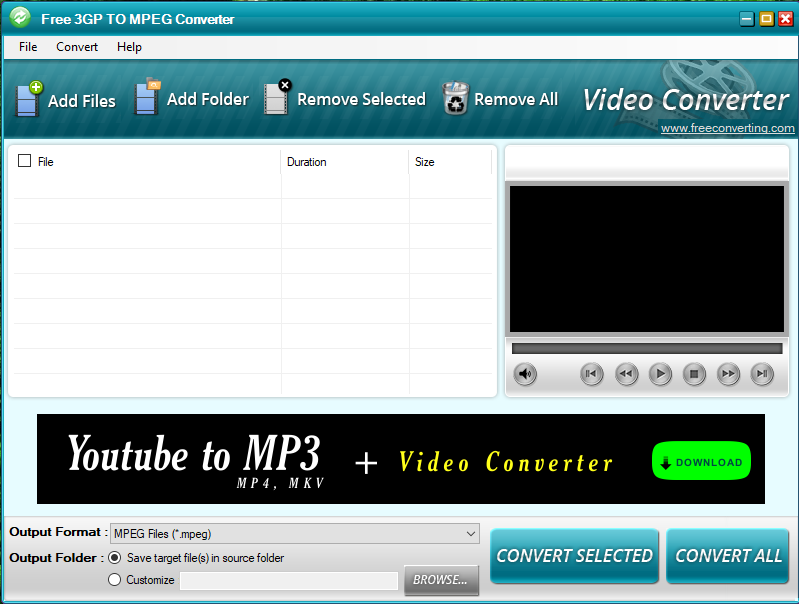The image size is (799, 604).
Task: Click the Customize folder path field
Action: pos(289,581)
